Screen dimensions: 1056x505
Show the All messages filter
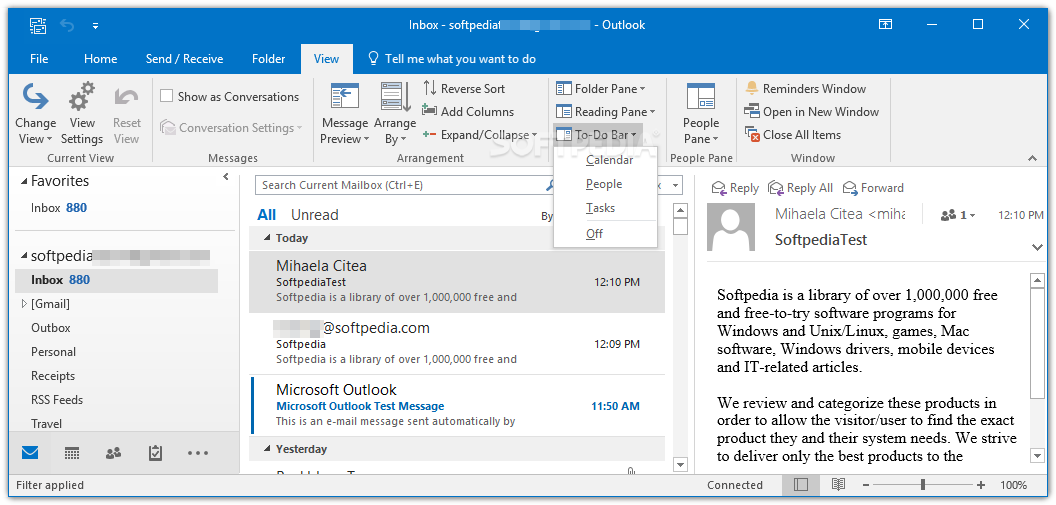267,215
